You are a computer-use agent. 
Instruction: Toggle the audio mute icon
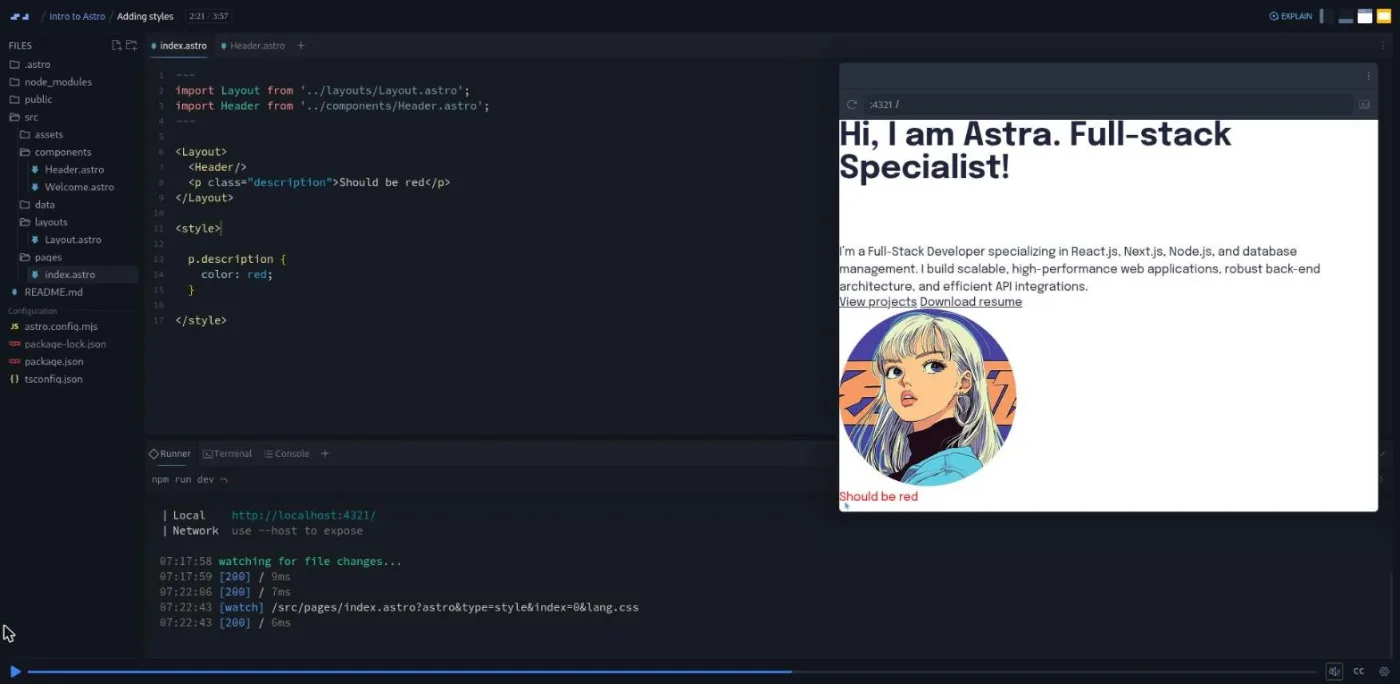[x=1333, y=671]
